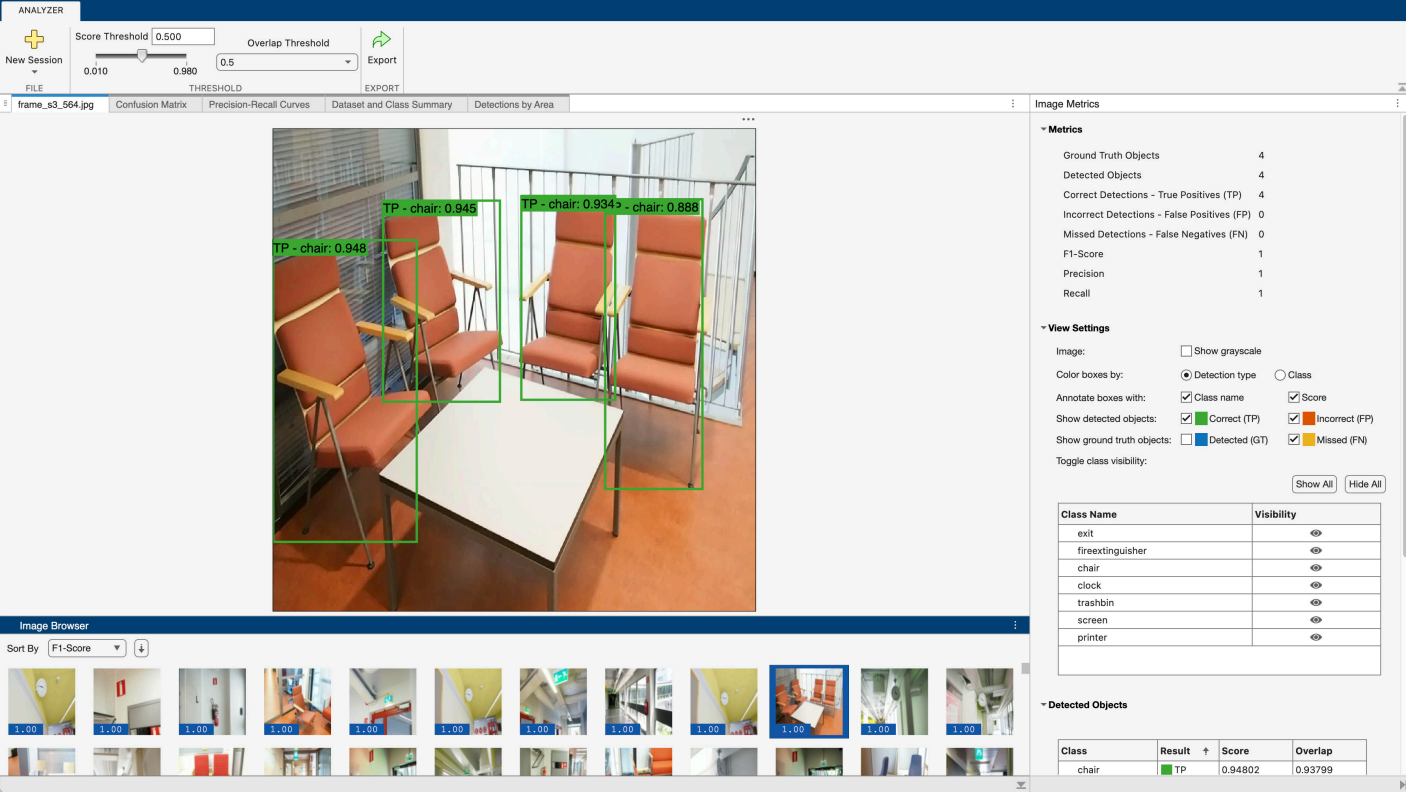Switch to the Confusion Matrix tab
The image size is (1406, 792).
pos(152,104)
